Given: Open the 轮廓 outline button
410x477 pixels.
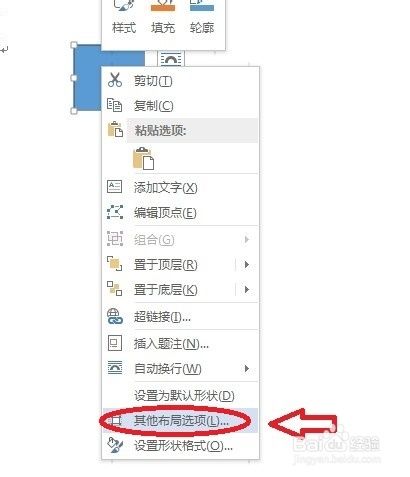Looking at the screenshot, I should click(x=202, y=17).
